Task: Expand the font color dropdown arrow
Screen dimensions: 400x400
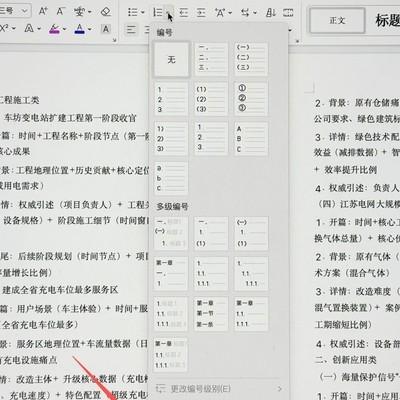Action: click(90, 29)
